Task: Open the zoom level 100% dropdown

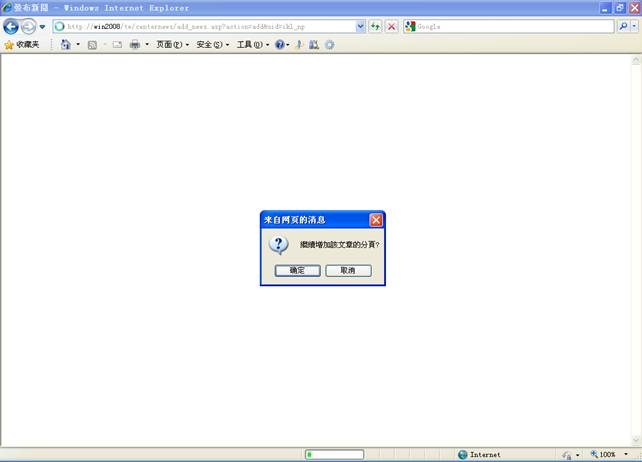Action: pyautogui.click(x=609, y=454)
